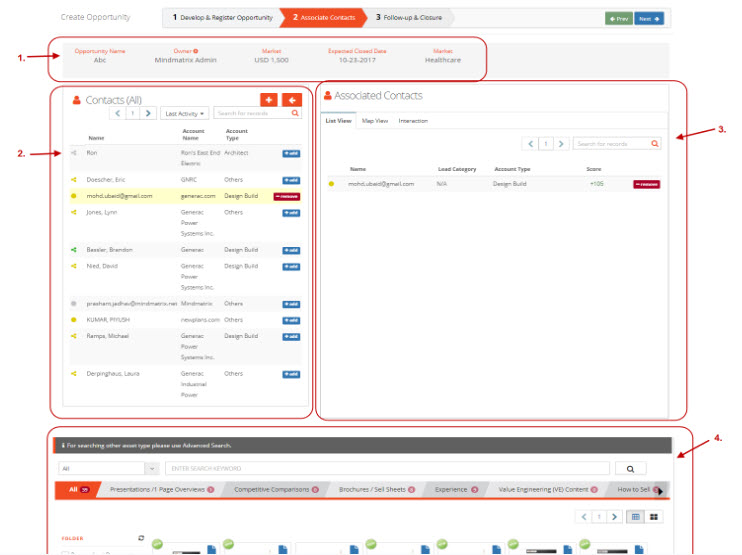
Task: Open Presentations /1 Page Overviews tab
Action: pyautogui.click(x=162, y=490)
